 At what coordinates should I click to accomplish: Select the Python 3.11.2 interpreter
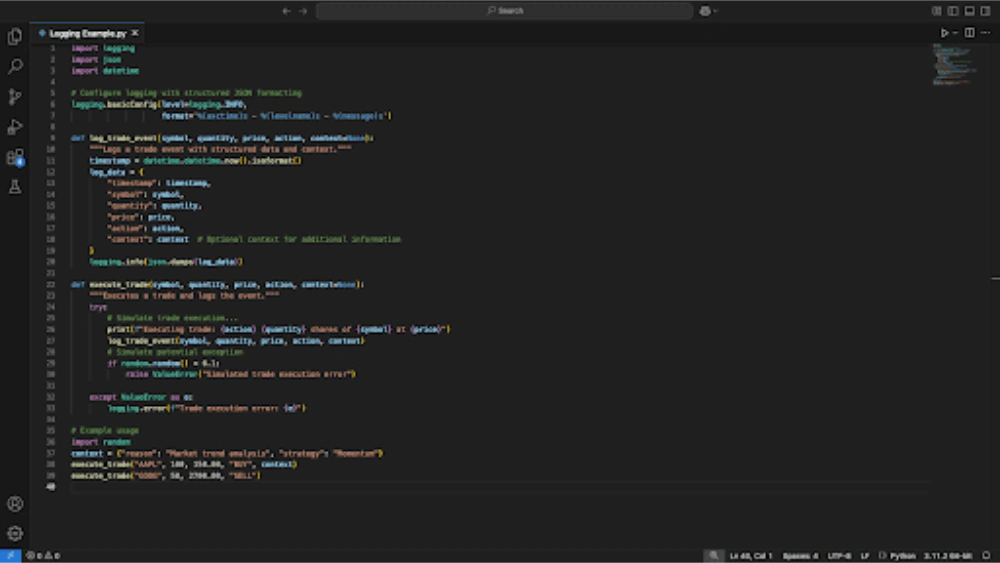pos(948,555)
